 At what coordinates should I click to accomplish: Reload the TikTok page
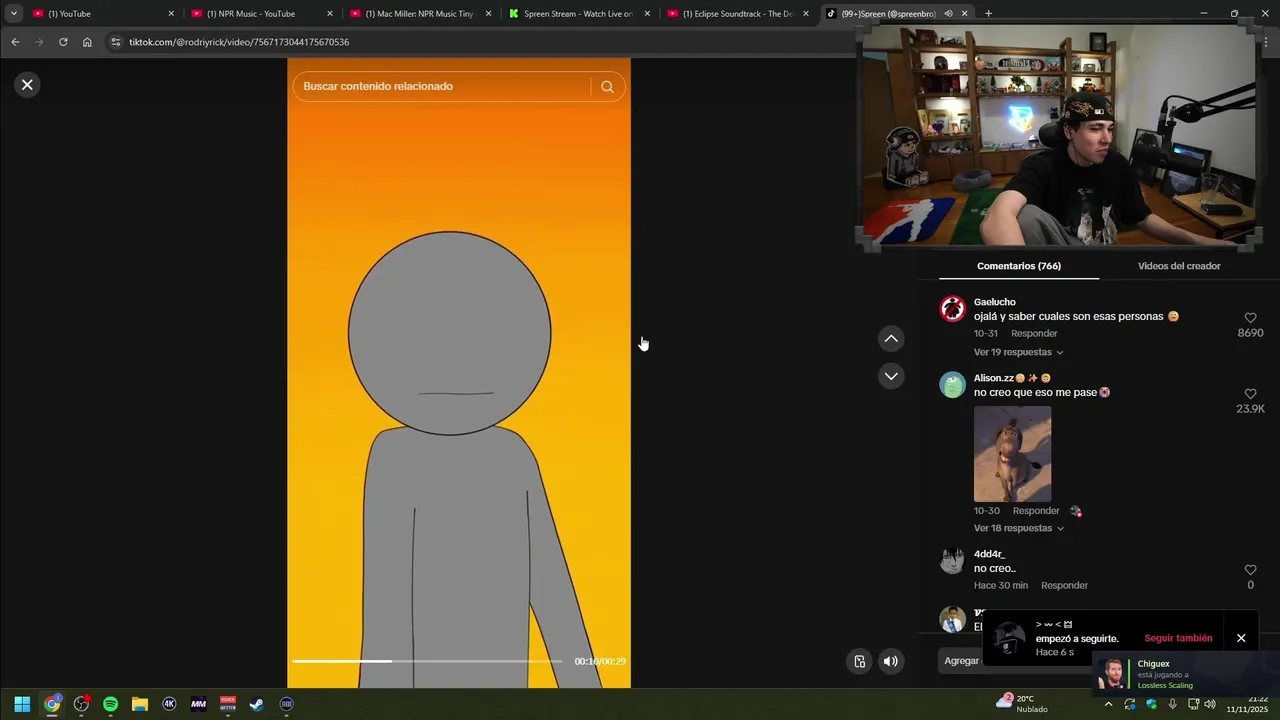63,42
